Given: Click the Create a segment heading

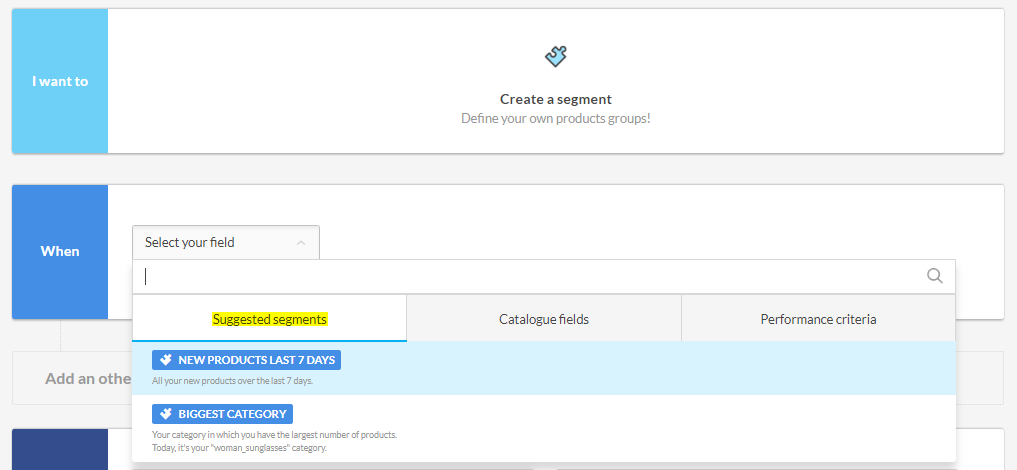Looking at the screenshot, I should point(555,99).
